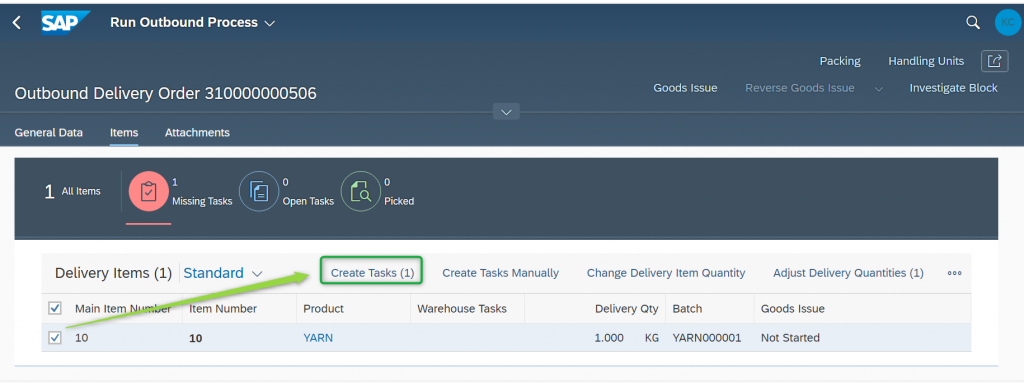Click the 1.000 delivery quantity value
This screenshot has width=1024, height=383.
point(609,338)
